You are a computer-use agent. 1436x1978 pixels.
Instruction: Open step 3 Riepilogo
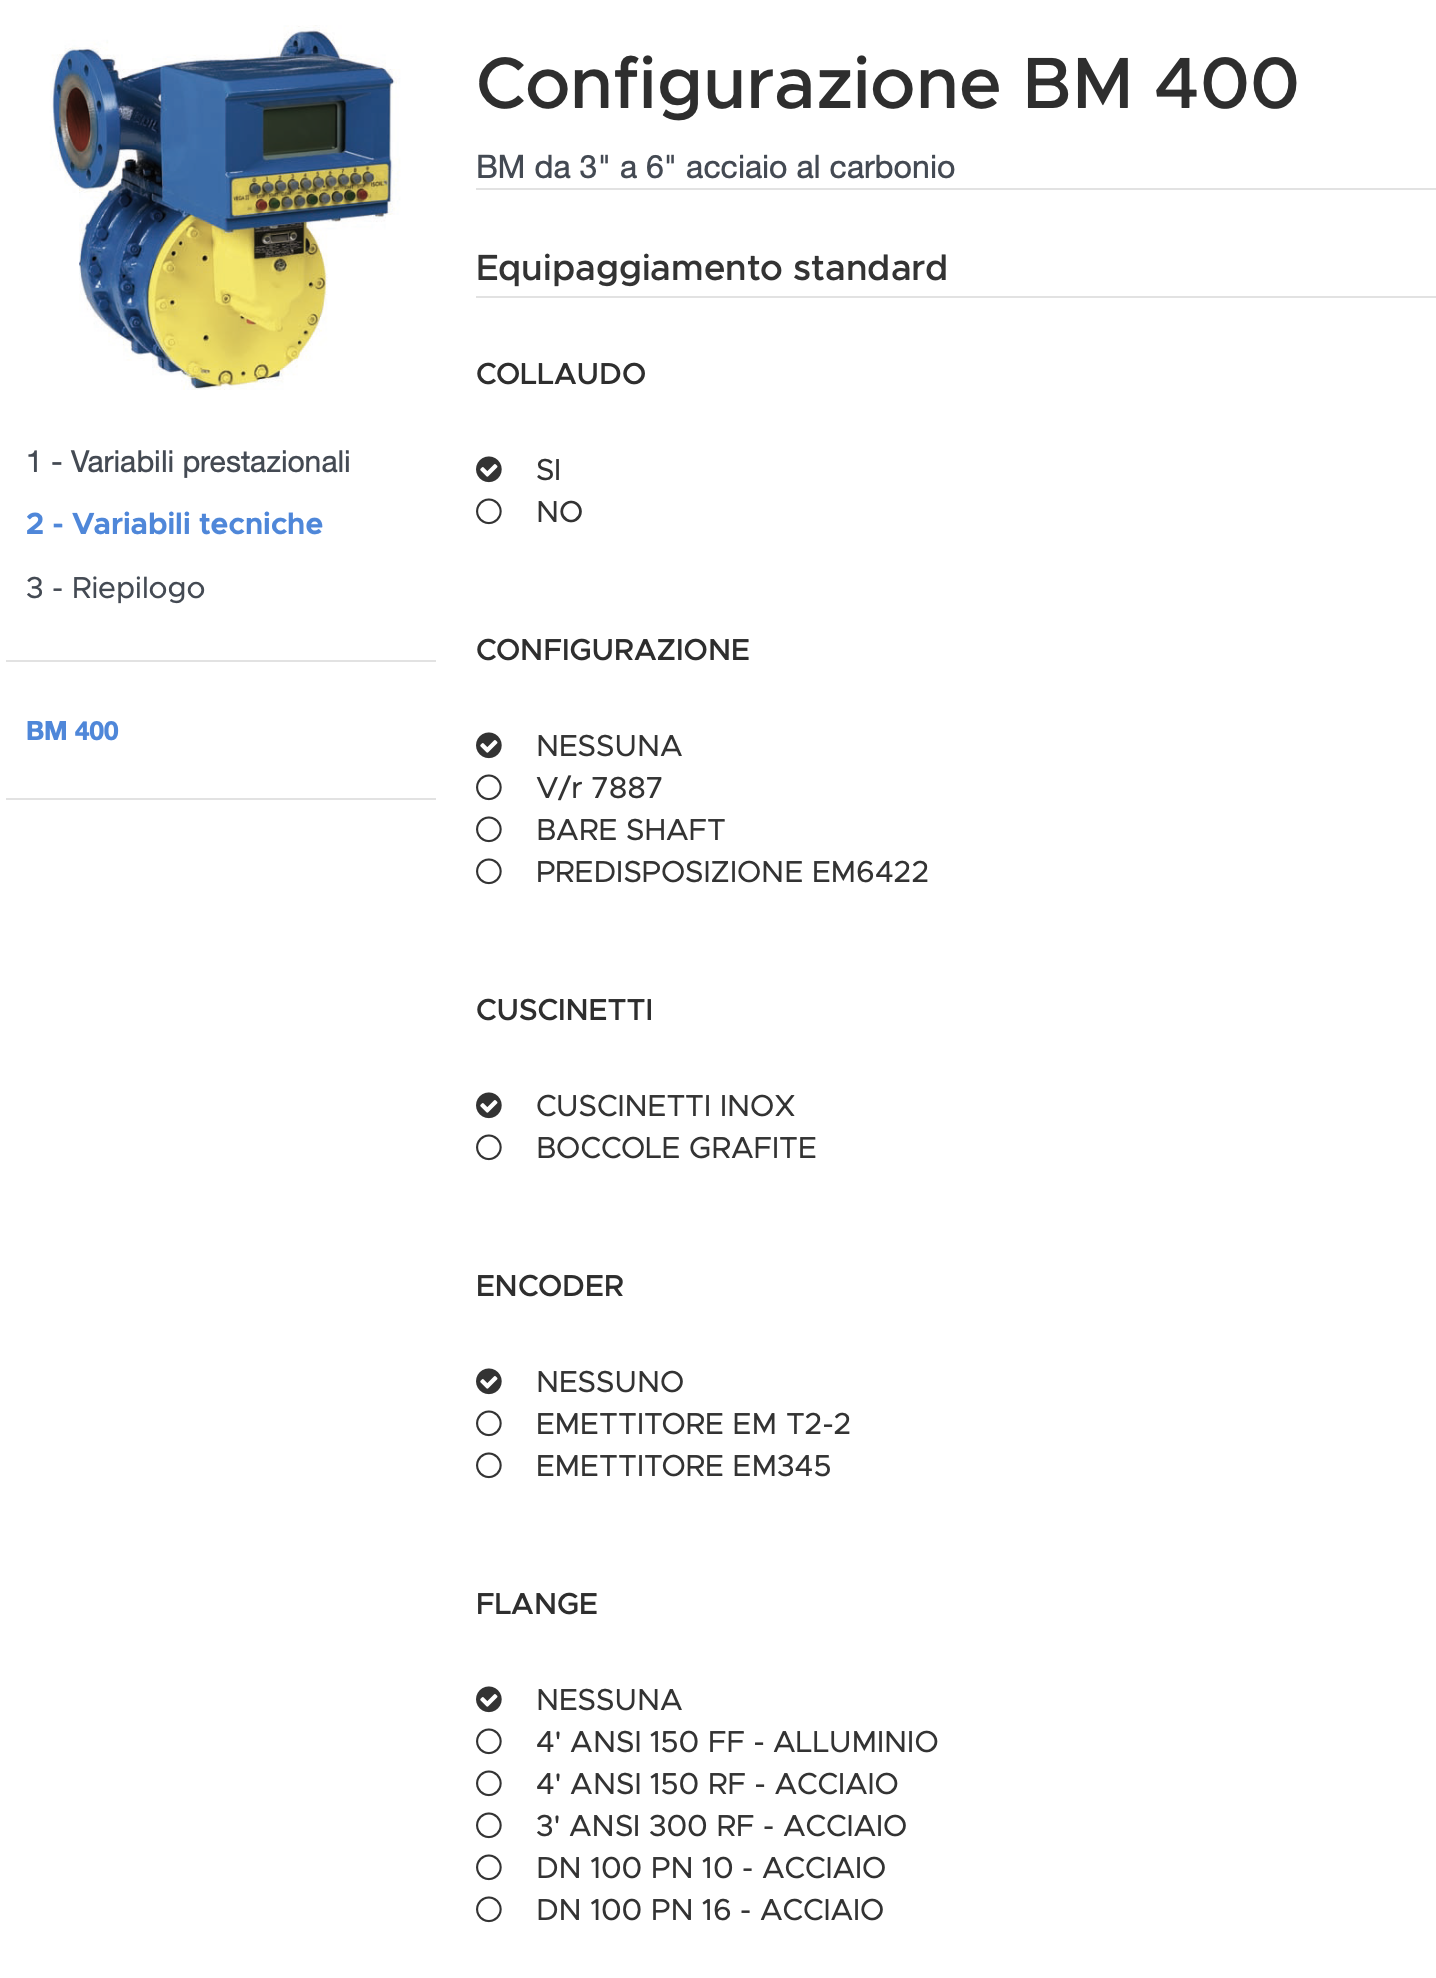pos(115,588)
